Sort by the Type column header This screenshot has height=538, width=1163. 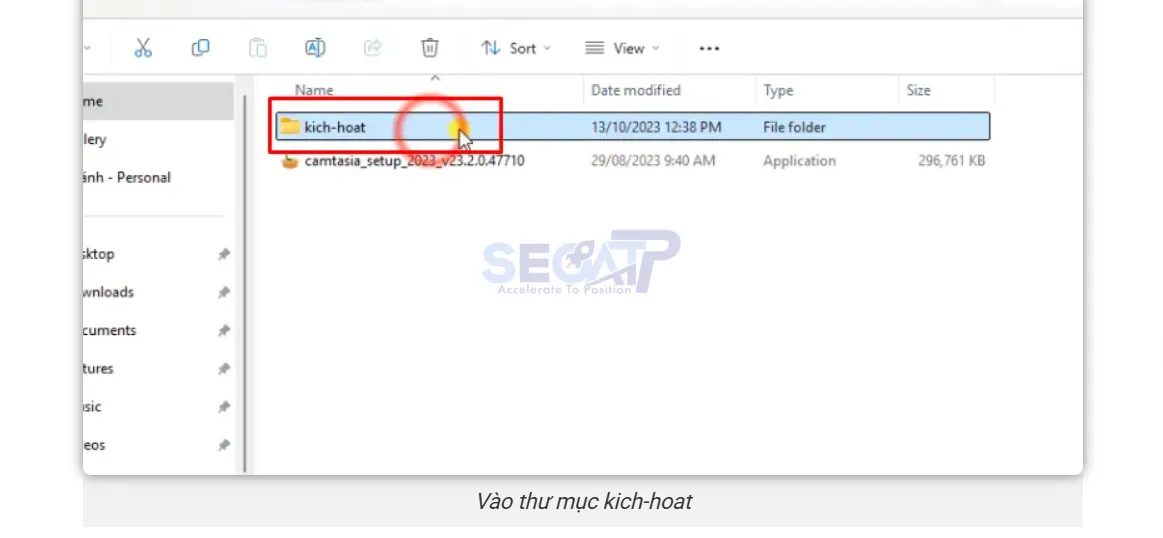coord(778,90)
